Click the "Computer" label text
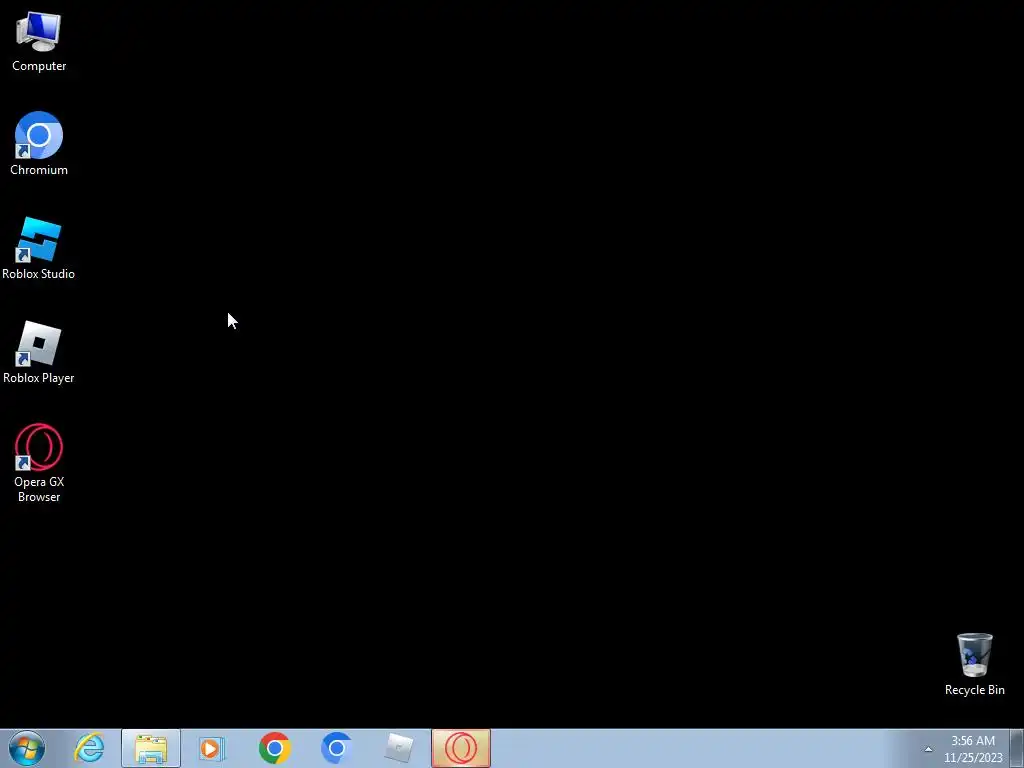 pos(39,66)
